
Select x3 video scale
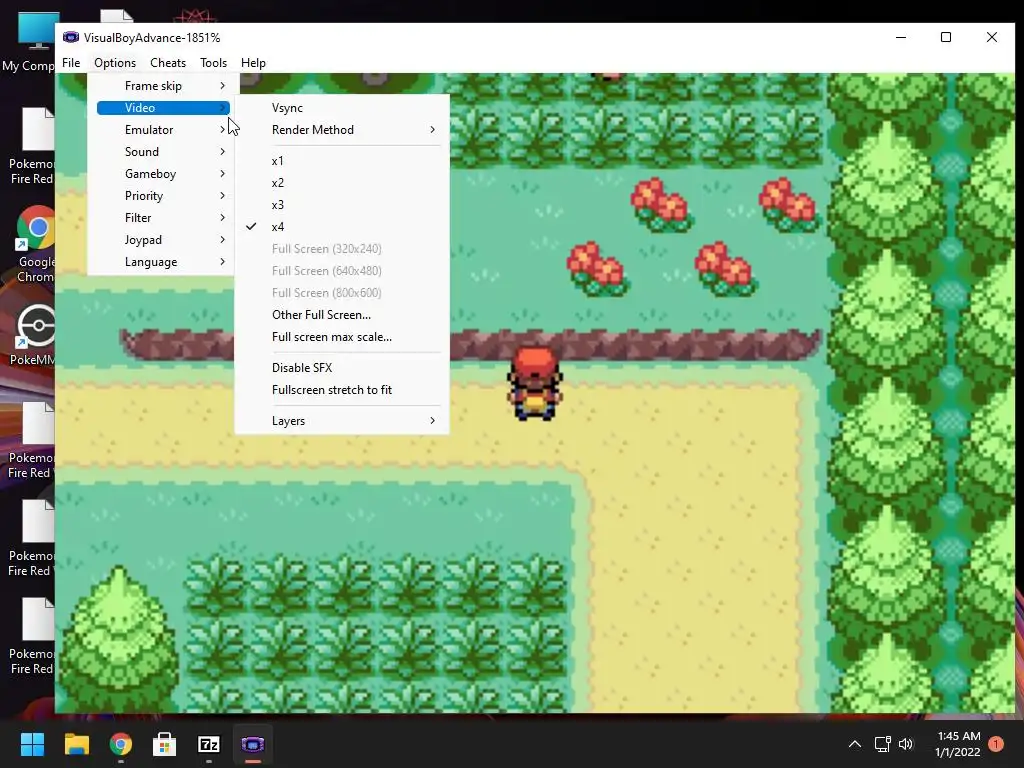(342, 205)
